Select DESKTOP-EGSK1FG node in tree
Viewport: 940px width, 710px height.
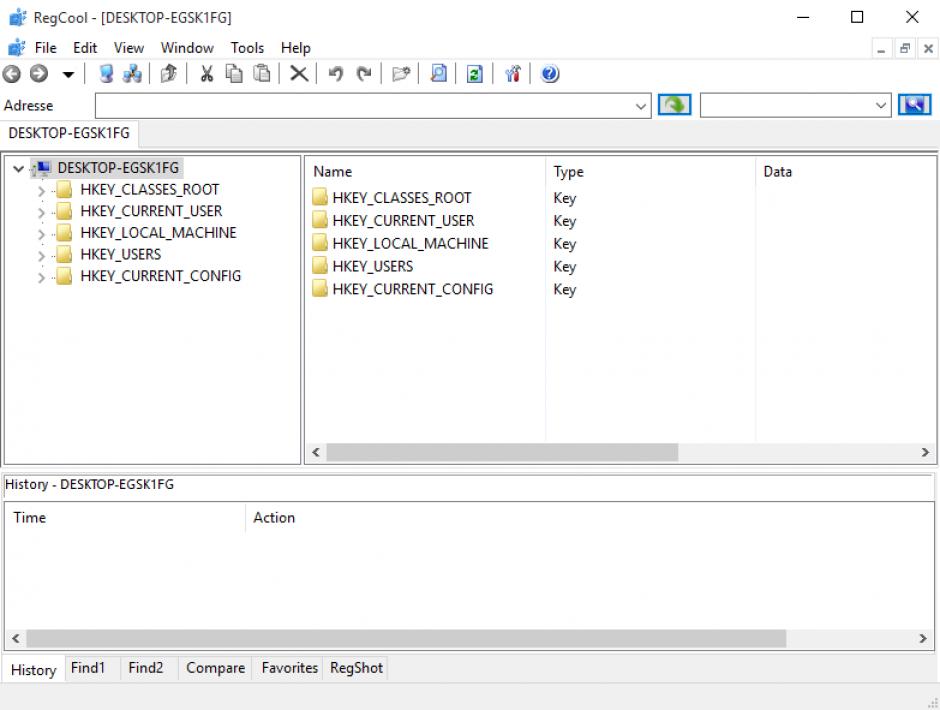(118, 168)
